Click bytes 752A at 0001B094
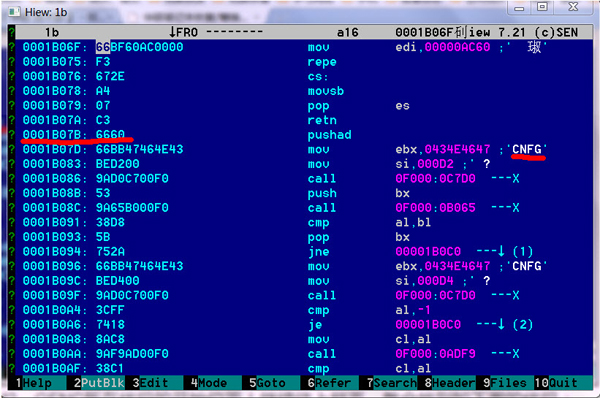 110,251
